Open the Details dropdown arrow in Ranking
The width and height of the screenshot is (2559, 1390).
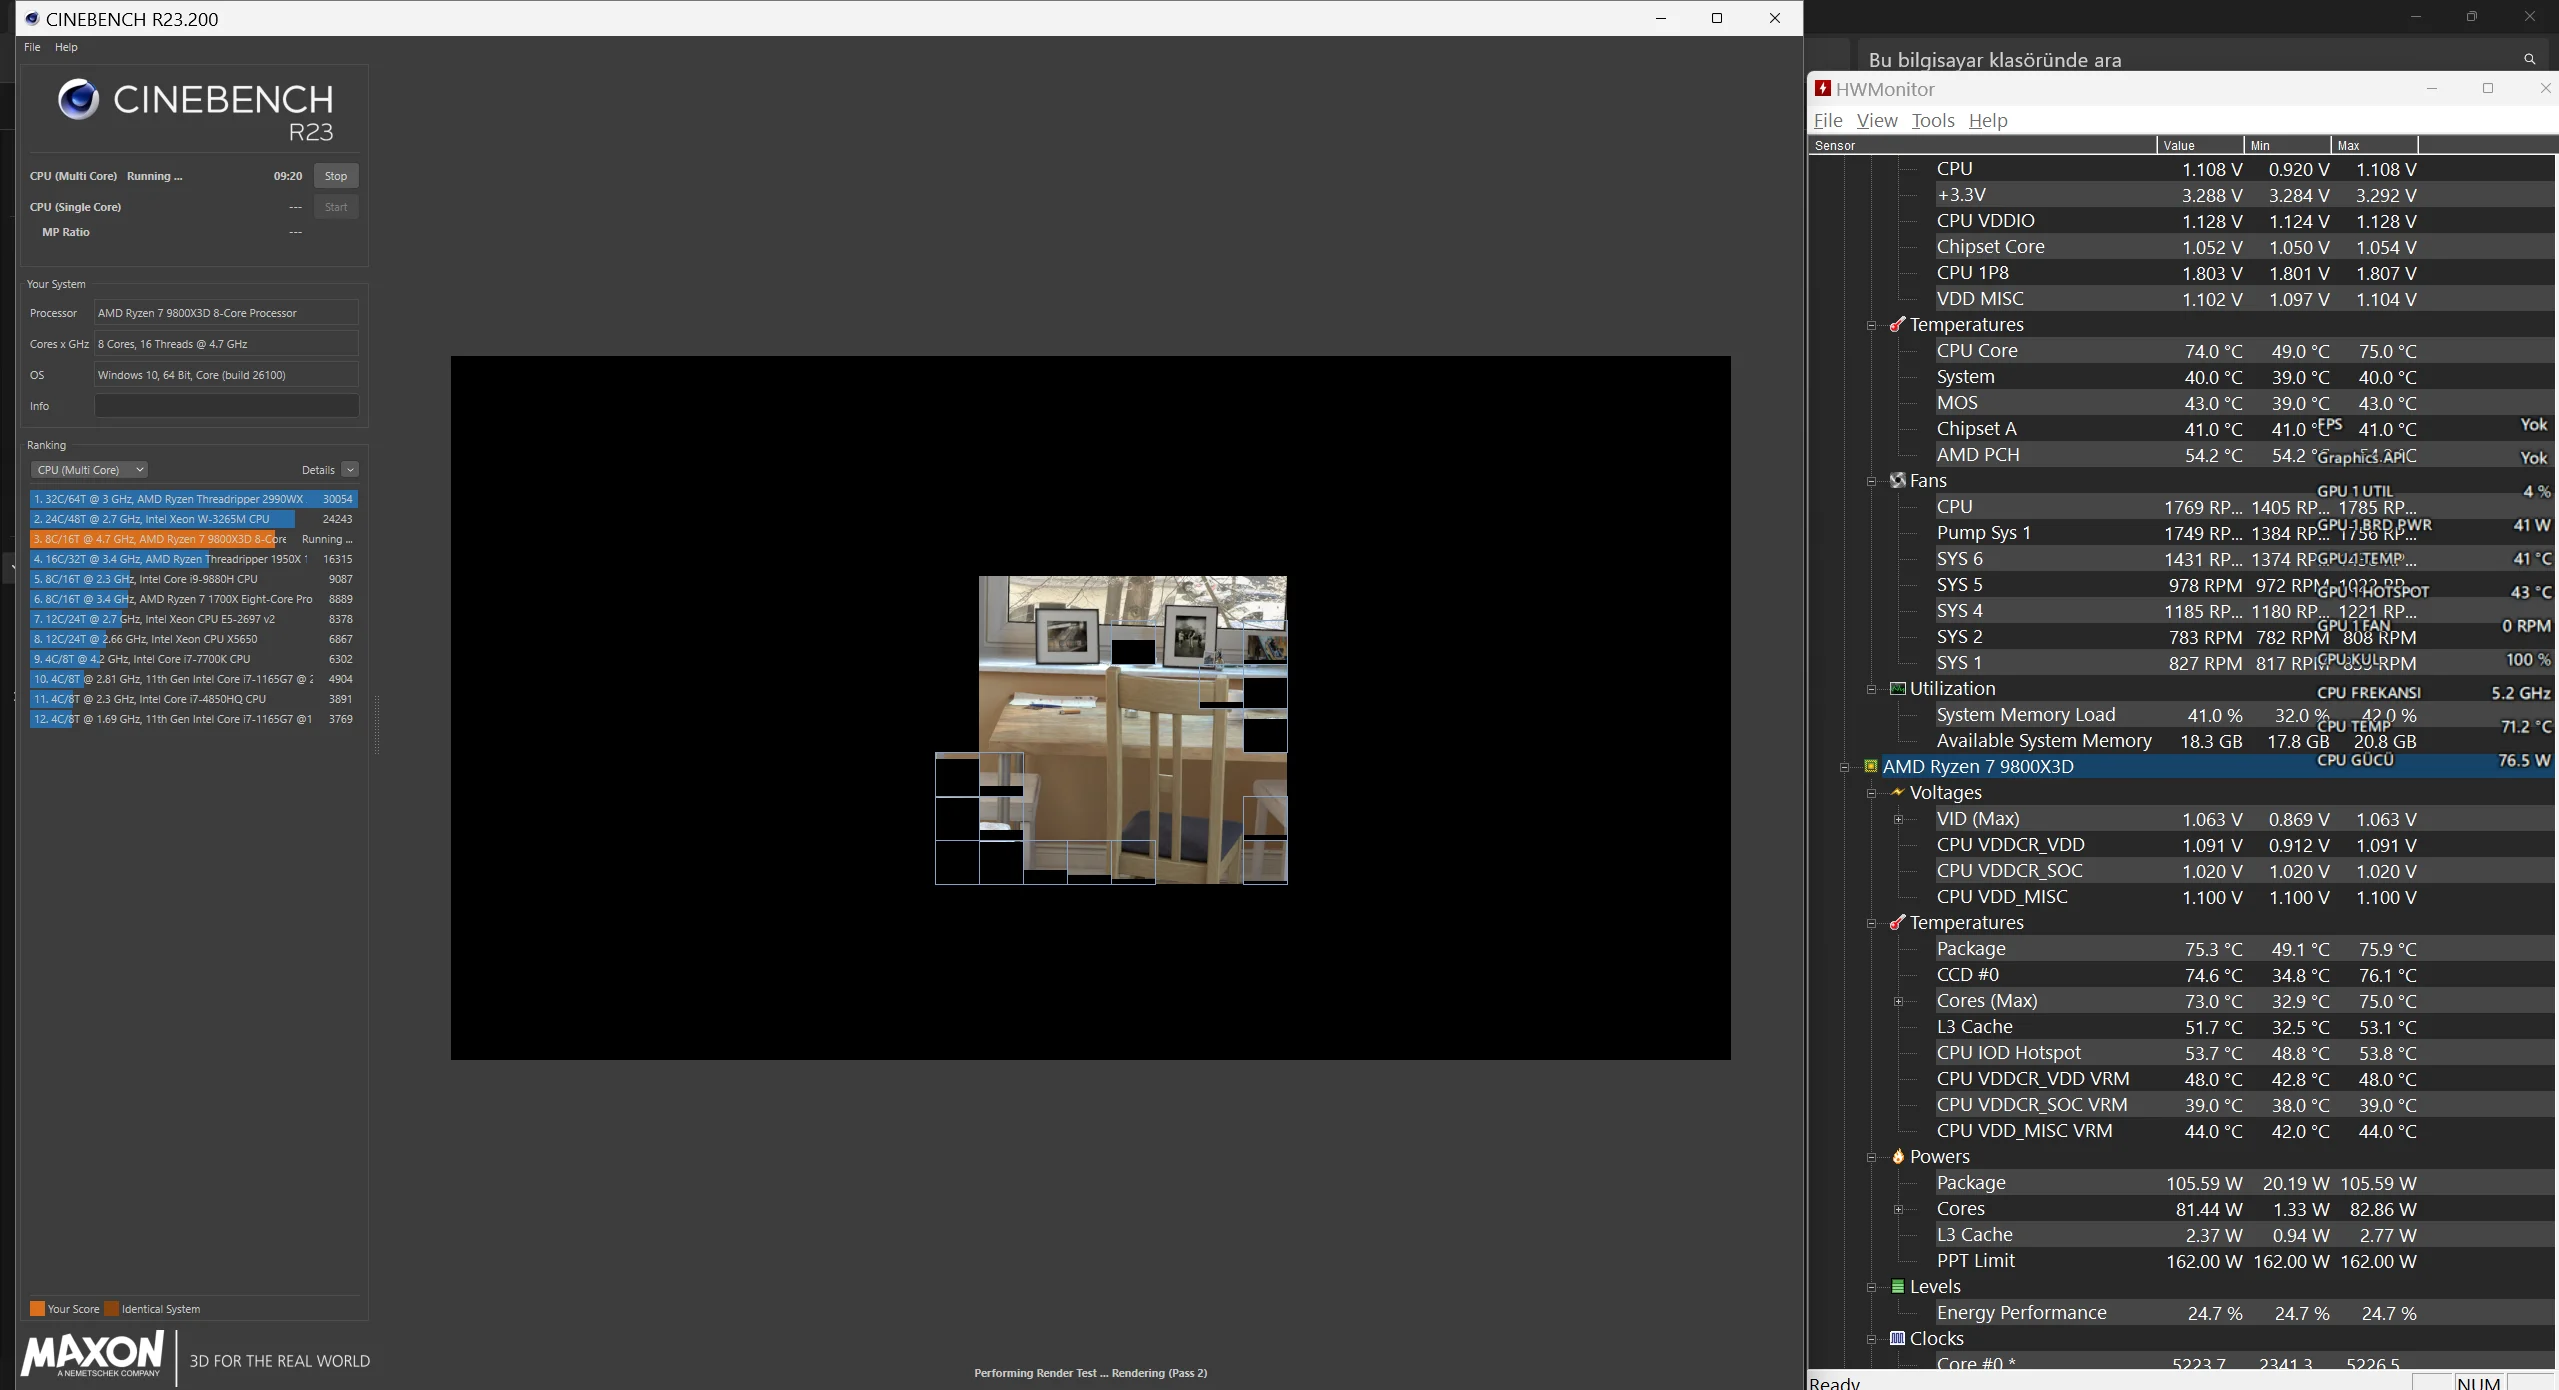point(350,470)
